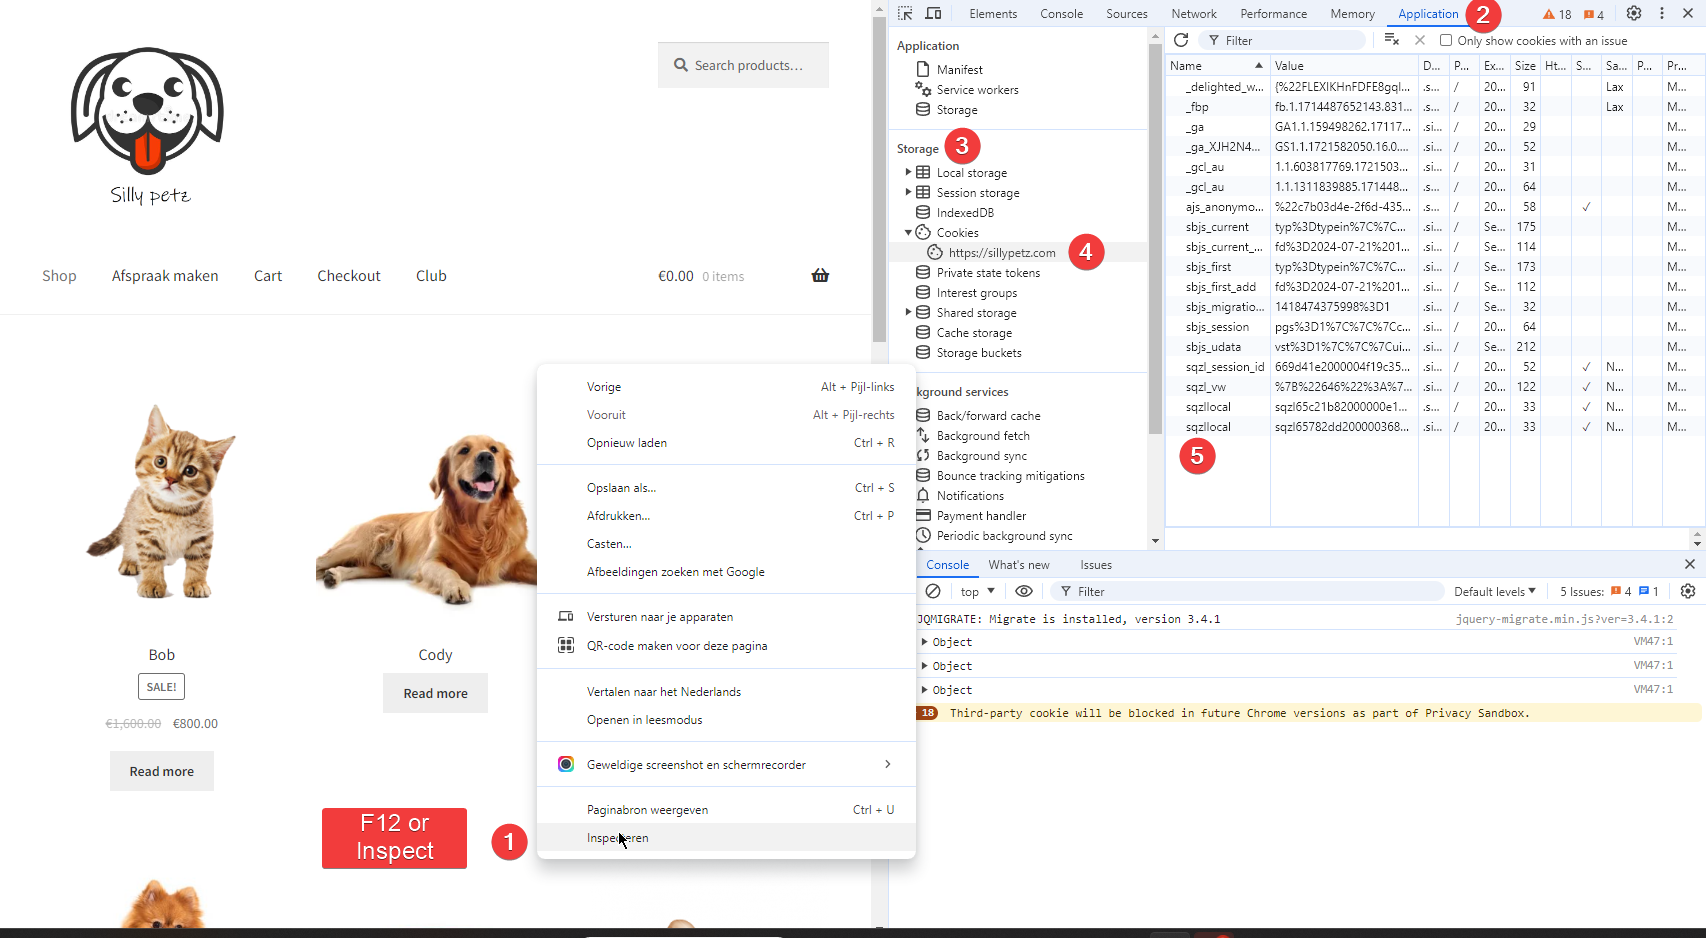Screen dimensions: 1706x938
Task: Open DevTools three-dot menu
Action: tap(1662, 13)
